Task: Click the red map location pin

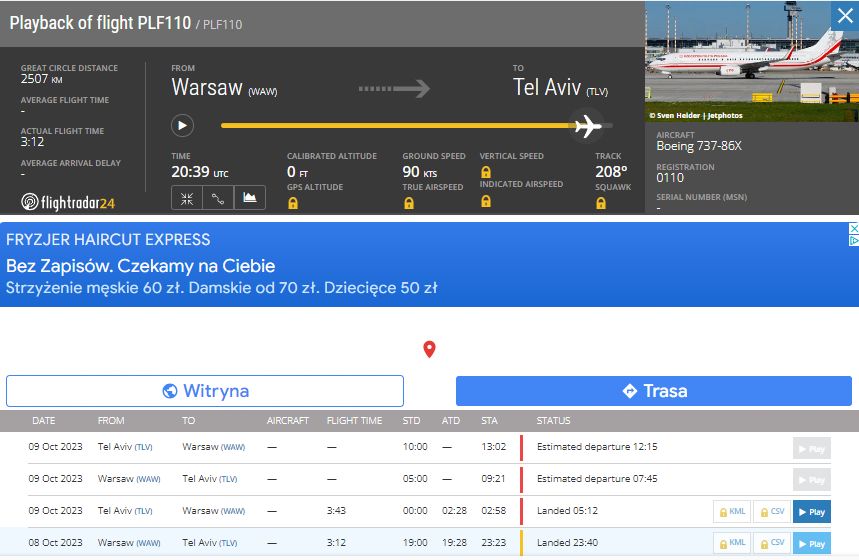Action: [x=430, y=349]
